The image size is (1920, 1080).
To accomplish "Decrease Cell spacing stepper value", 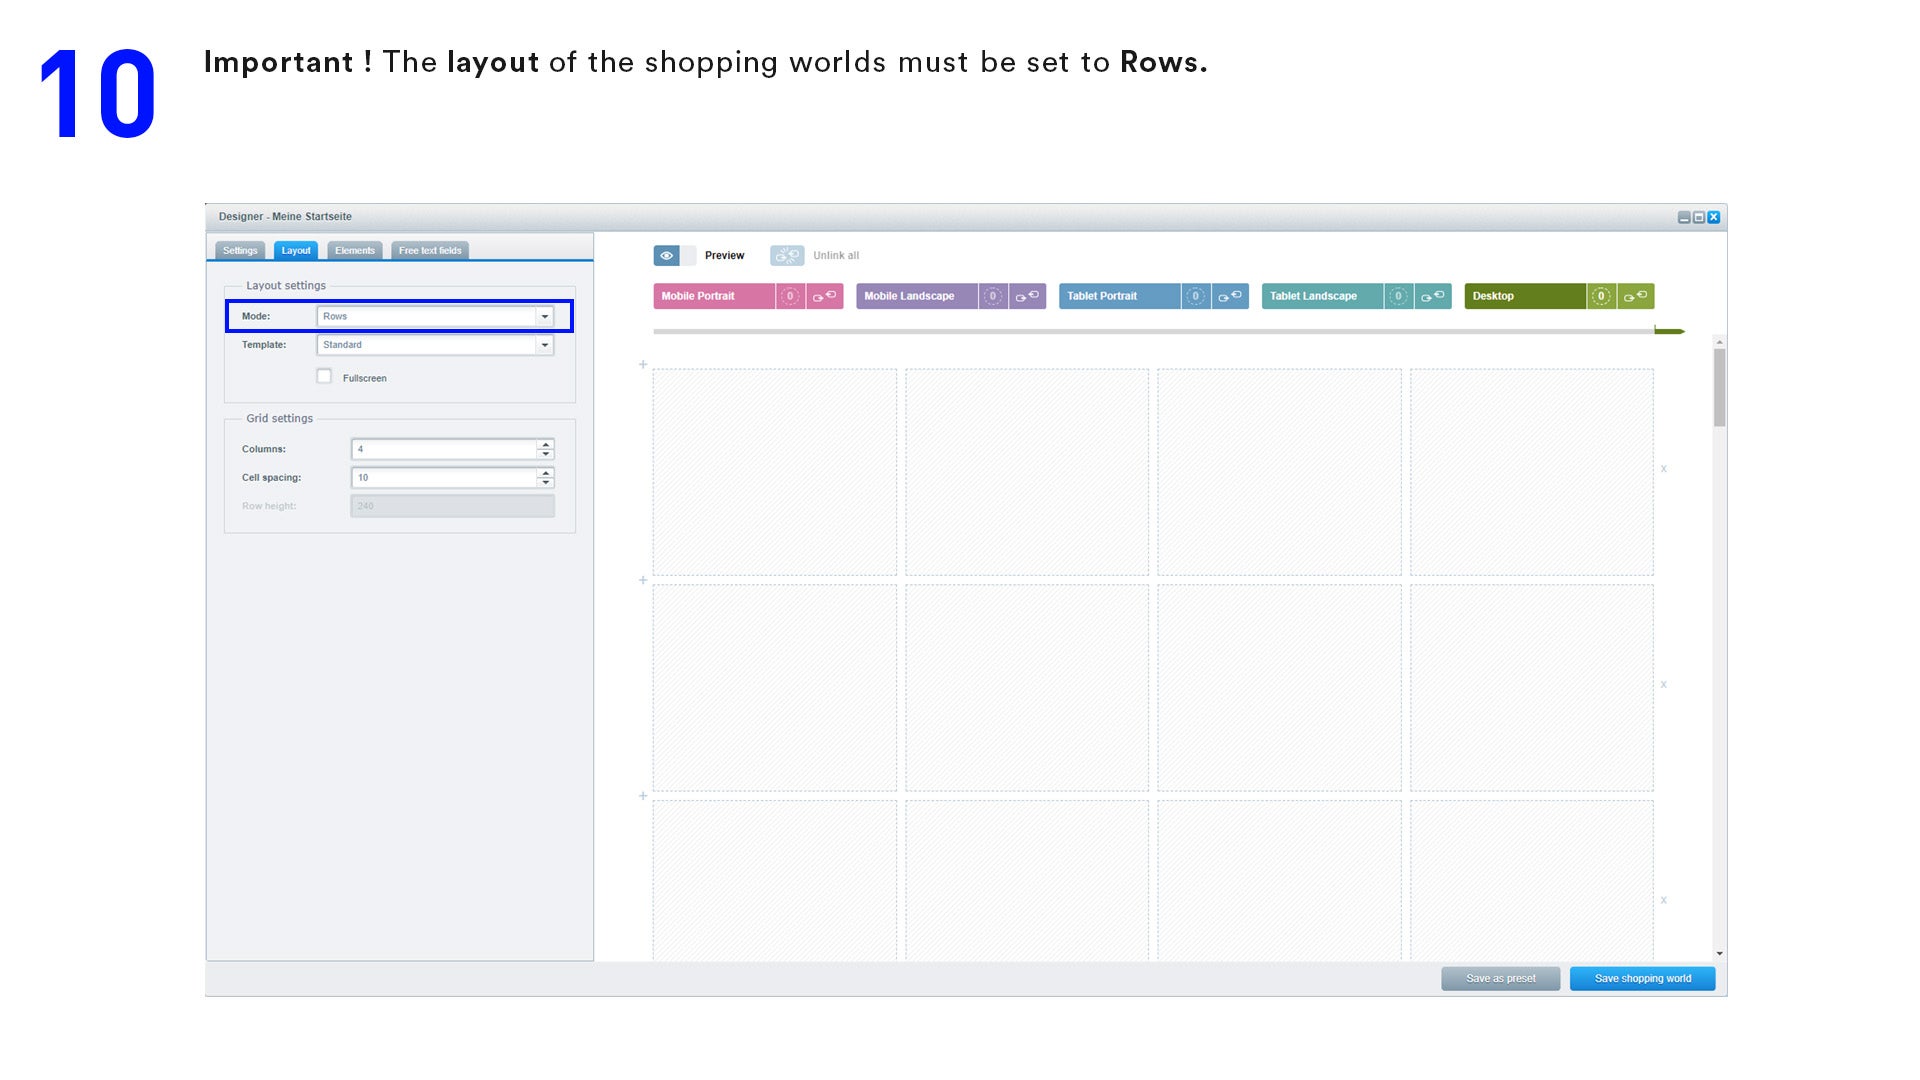I will pos(546,483).
